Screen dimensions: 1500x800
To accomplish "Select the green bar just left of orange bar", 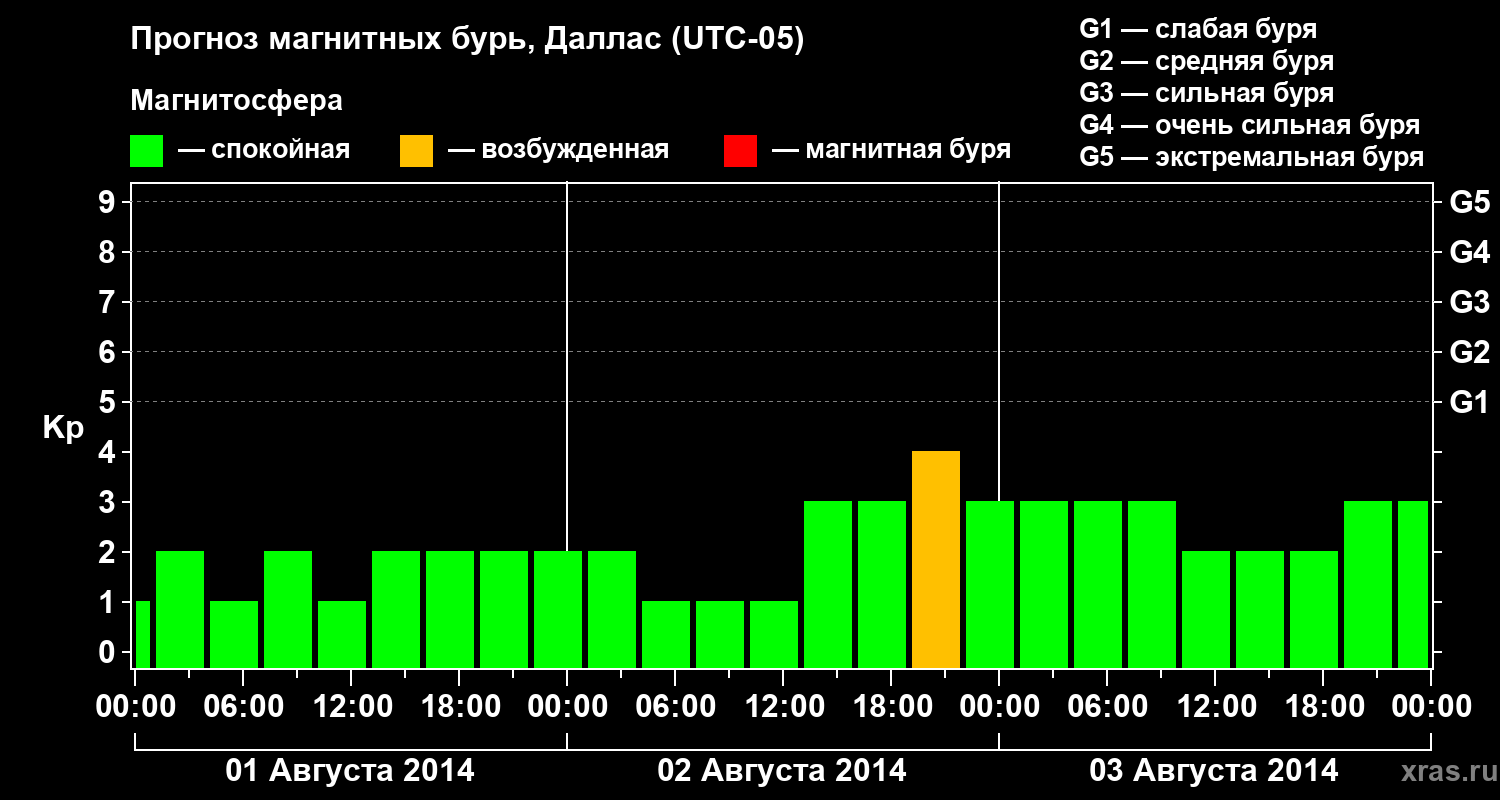I will 882,585.
